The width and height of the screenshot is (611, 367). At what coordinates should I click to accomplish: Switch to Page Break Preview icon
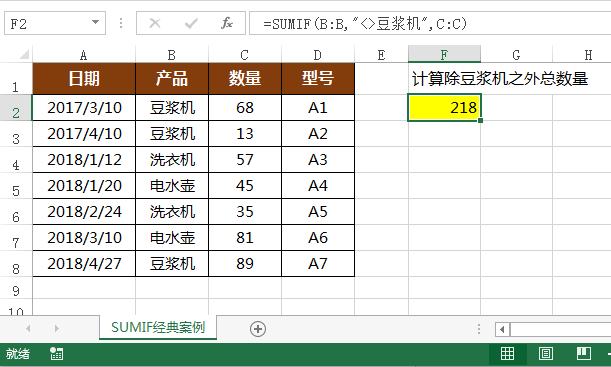584,353
